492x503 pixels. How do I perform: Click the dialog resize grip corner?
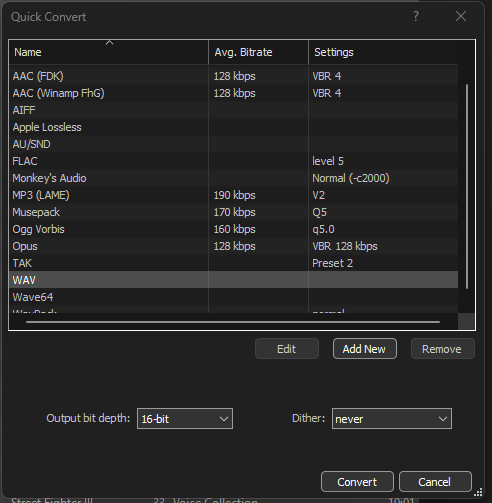[478, 492]
